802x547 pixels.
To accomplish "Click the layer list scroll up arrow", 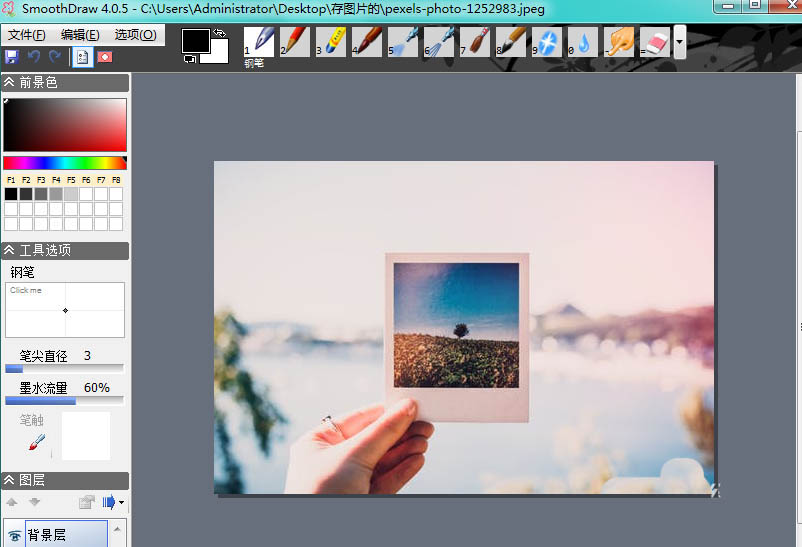I will 117,529.
